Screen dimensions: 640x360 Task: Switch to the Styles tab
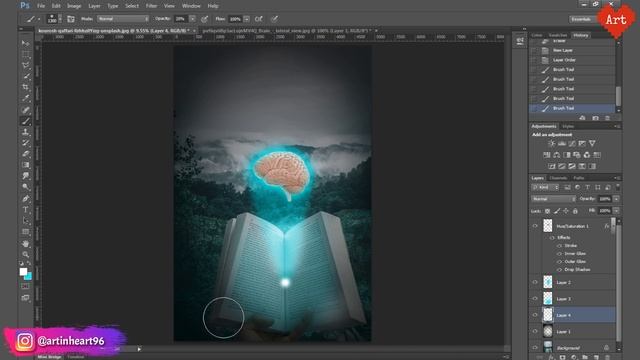click(568, 127)
